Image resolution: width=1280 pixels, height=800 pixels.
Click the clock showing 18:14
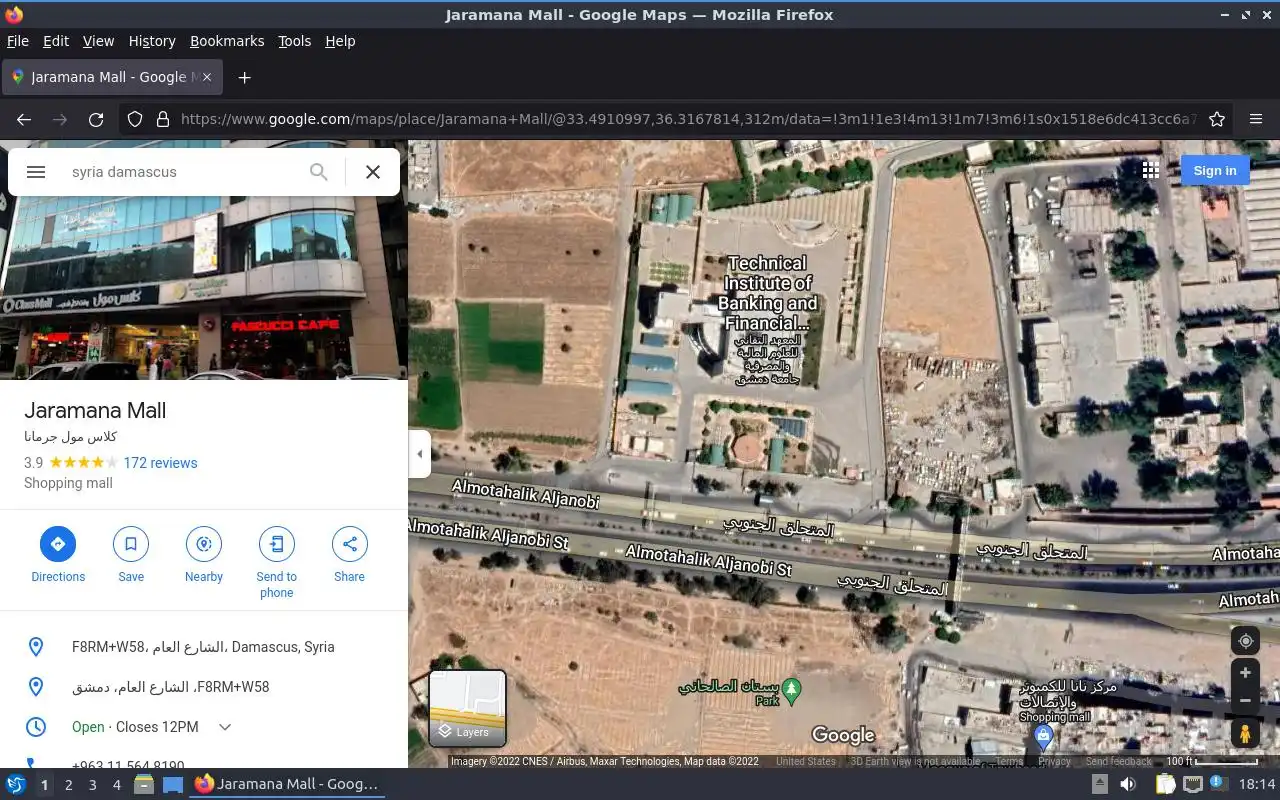[x=1257, y=785]
